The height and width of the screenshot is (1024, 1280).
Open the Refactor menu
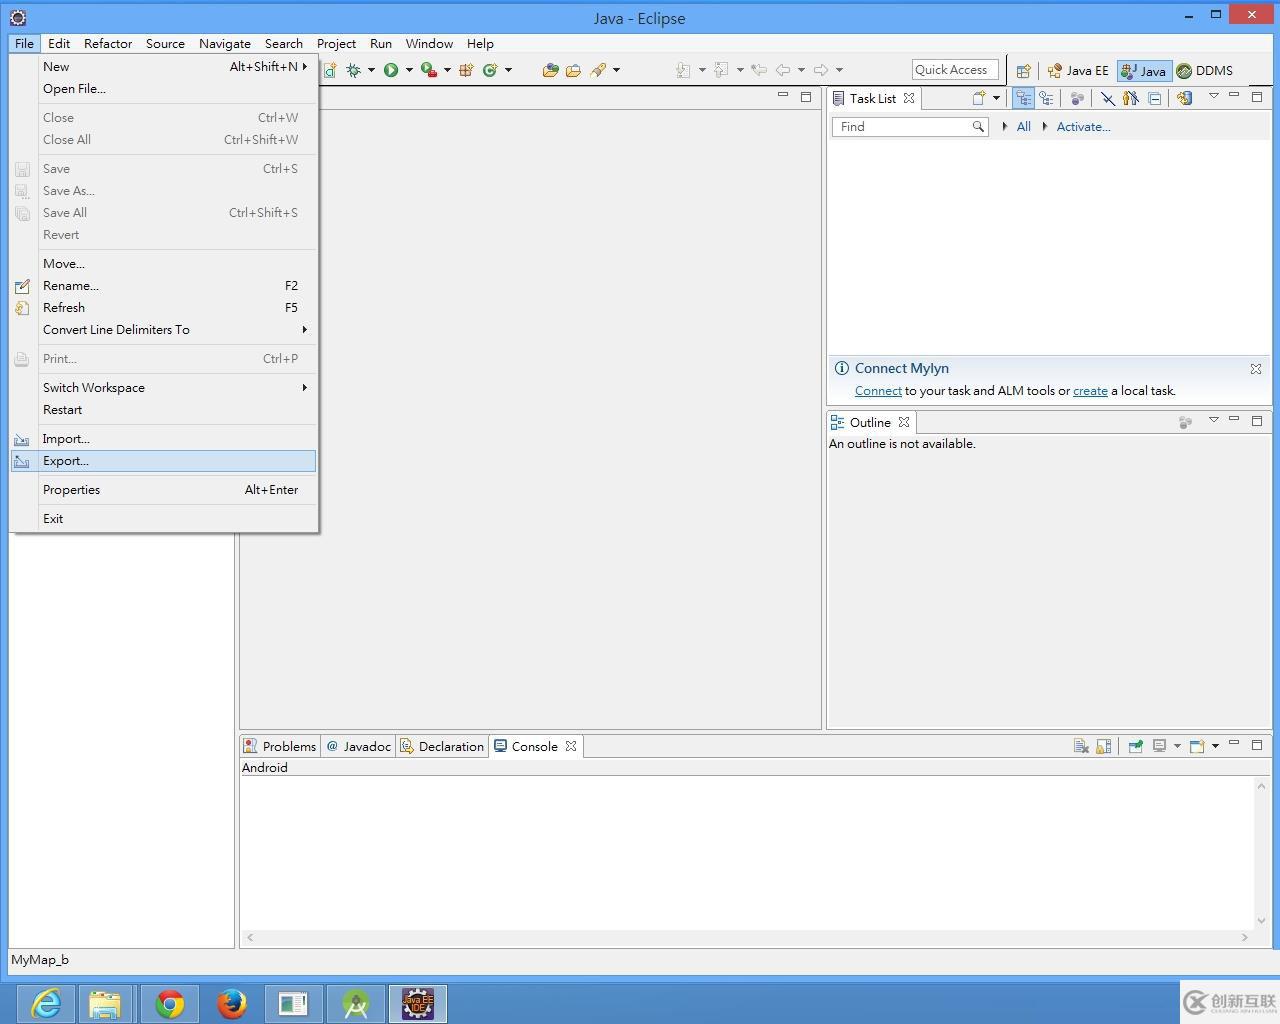click(108, 44)
